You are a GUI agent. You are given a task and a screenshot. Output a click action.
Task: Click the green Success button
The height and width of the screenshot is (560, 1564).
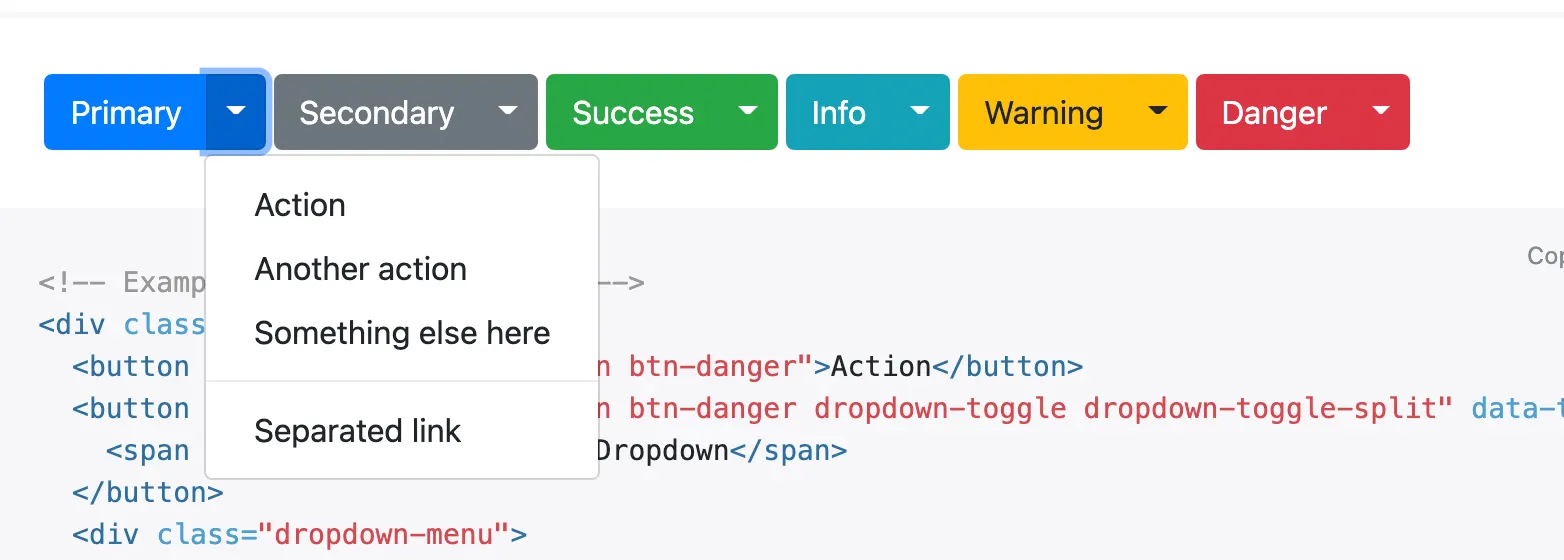632,112
